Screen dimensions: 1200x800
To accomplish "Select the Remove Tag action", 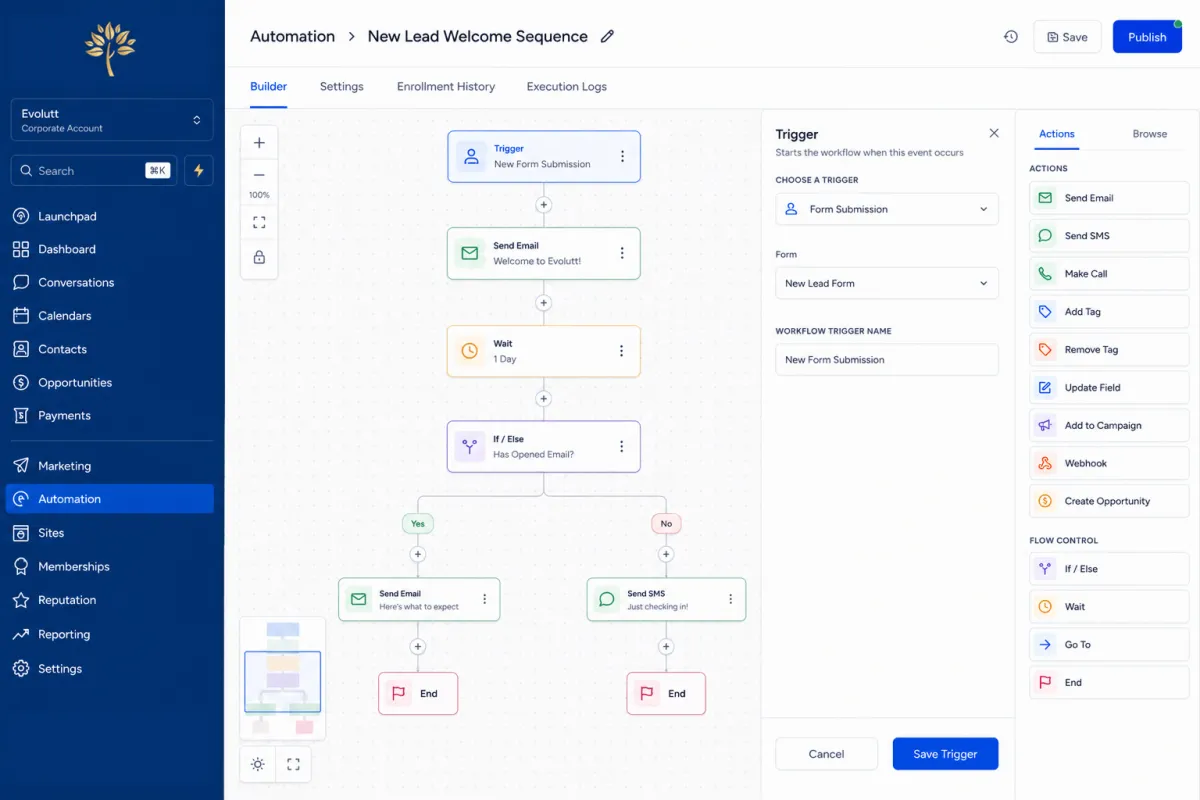I will 1109,350.
